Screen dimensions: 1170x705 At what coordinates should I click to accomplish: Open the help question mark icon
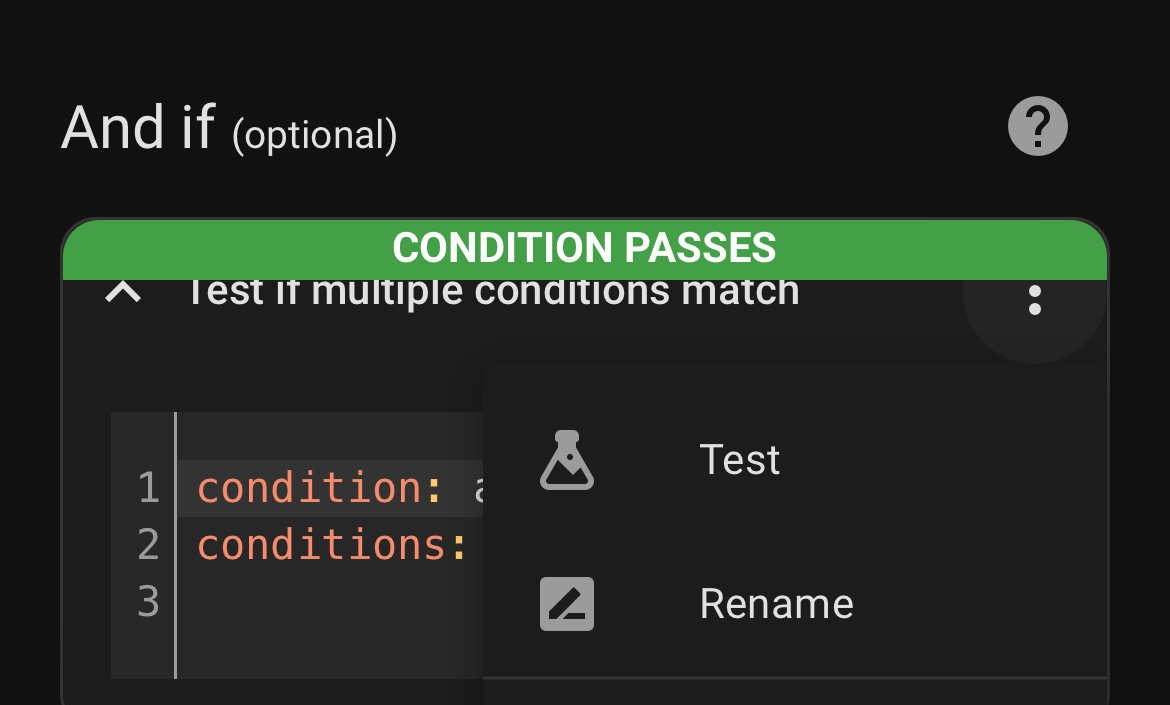1037,127
